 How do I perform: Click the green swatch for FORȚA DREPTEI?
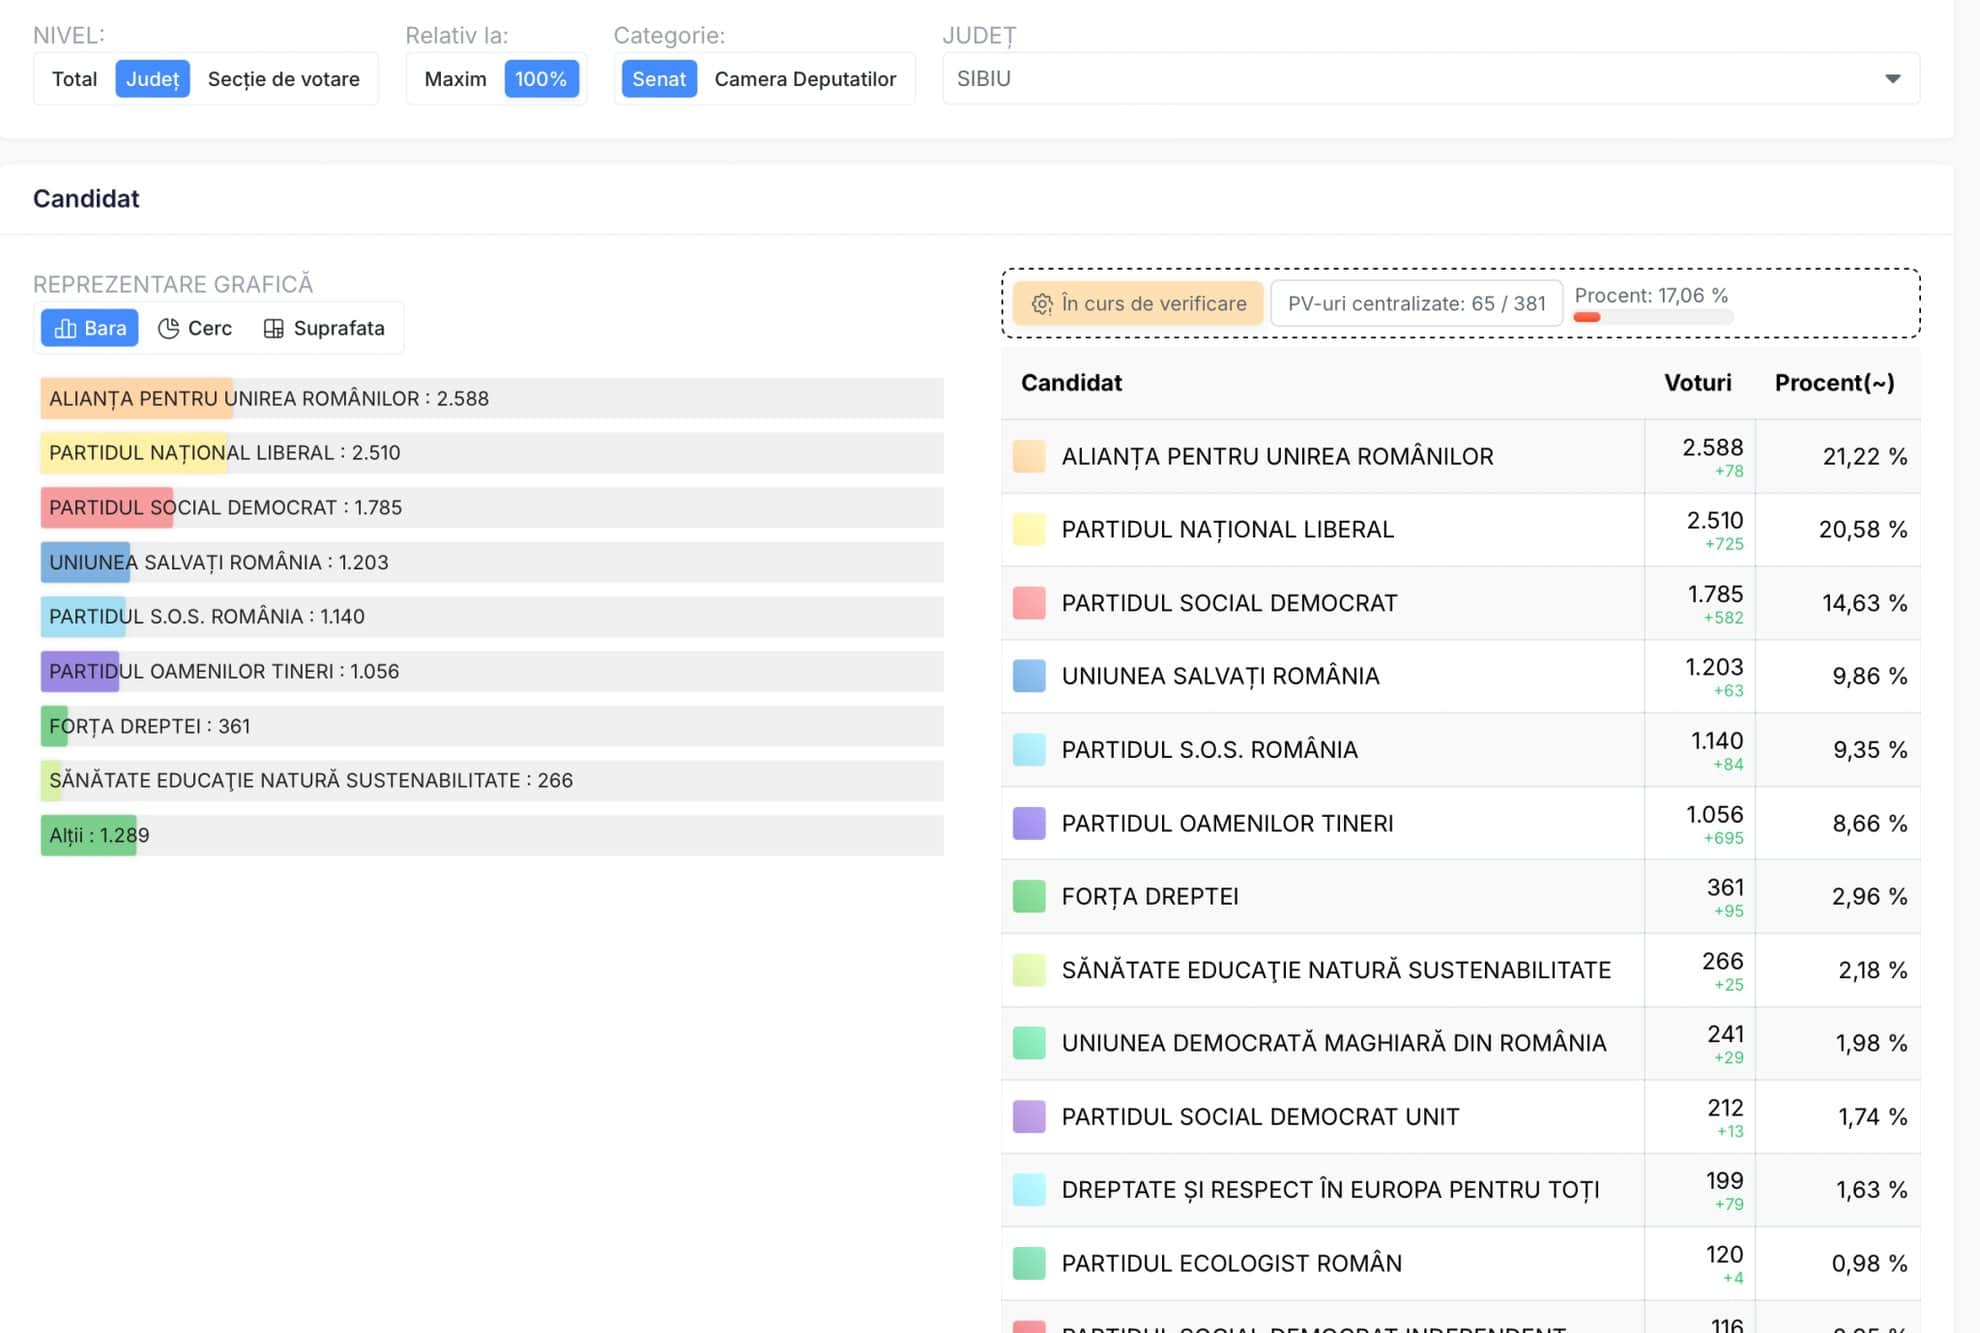pyautogui.click(x=1029, y=896)
